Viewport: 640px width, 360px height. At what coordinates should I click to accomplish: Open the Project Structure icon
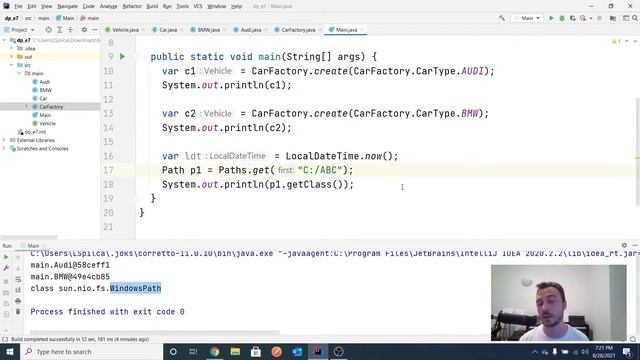pos(613,18)
